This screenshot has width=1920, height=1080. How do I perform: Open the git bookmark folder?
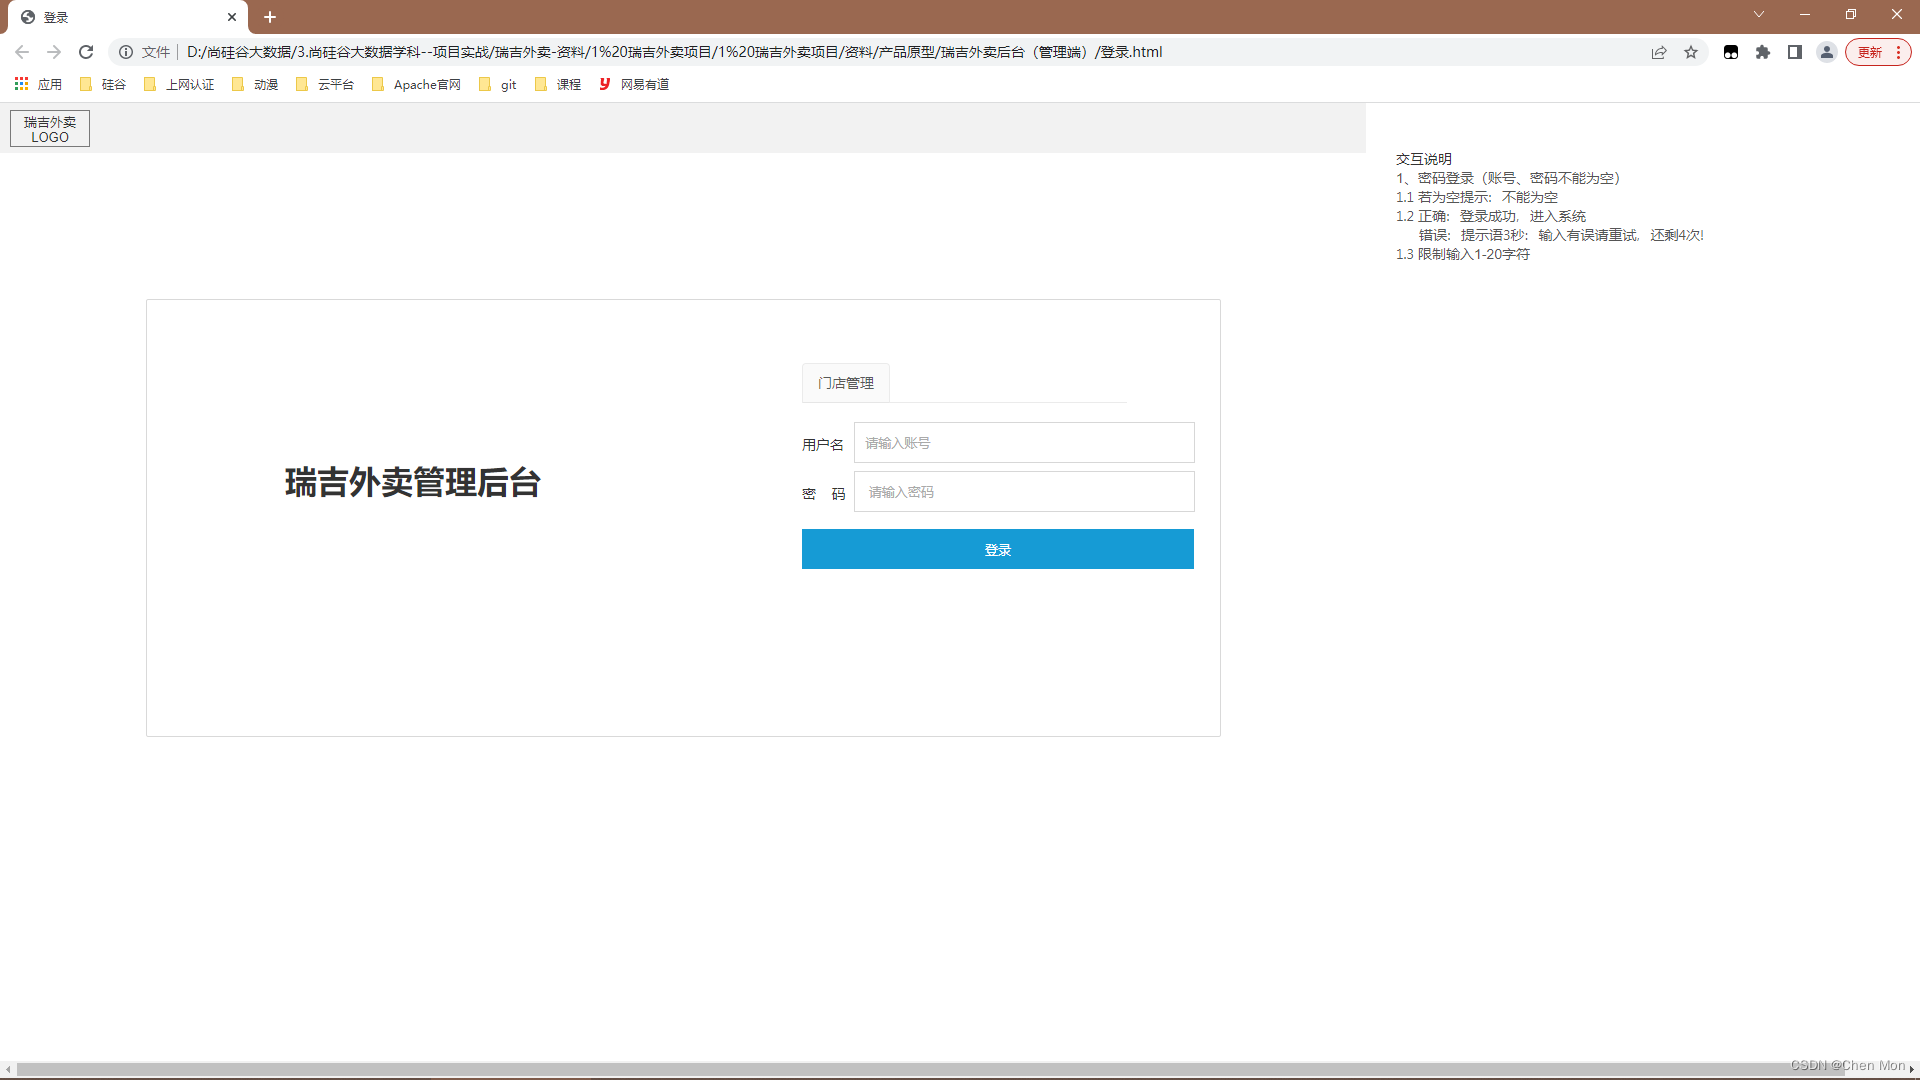point(498,85)
